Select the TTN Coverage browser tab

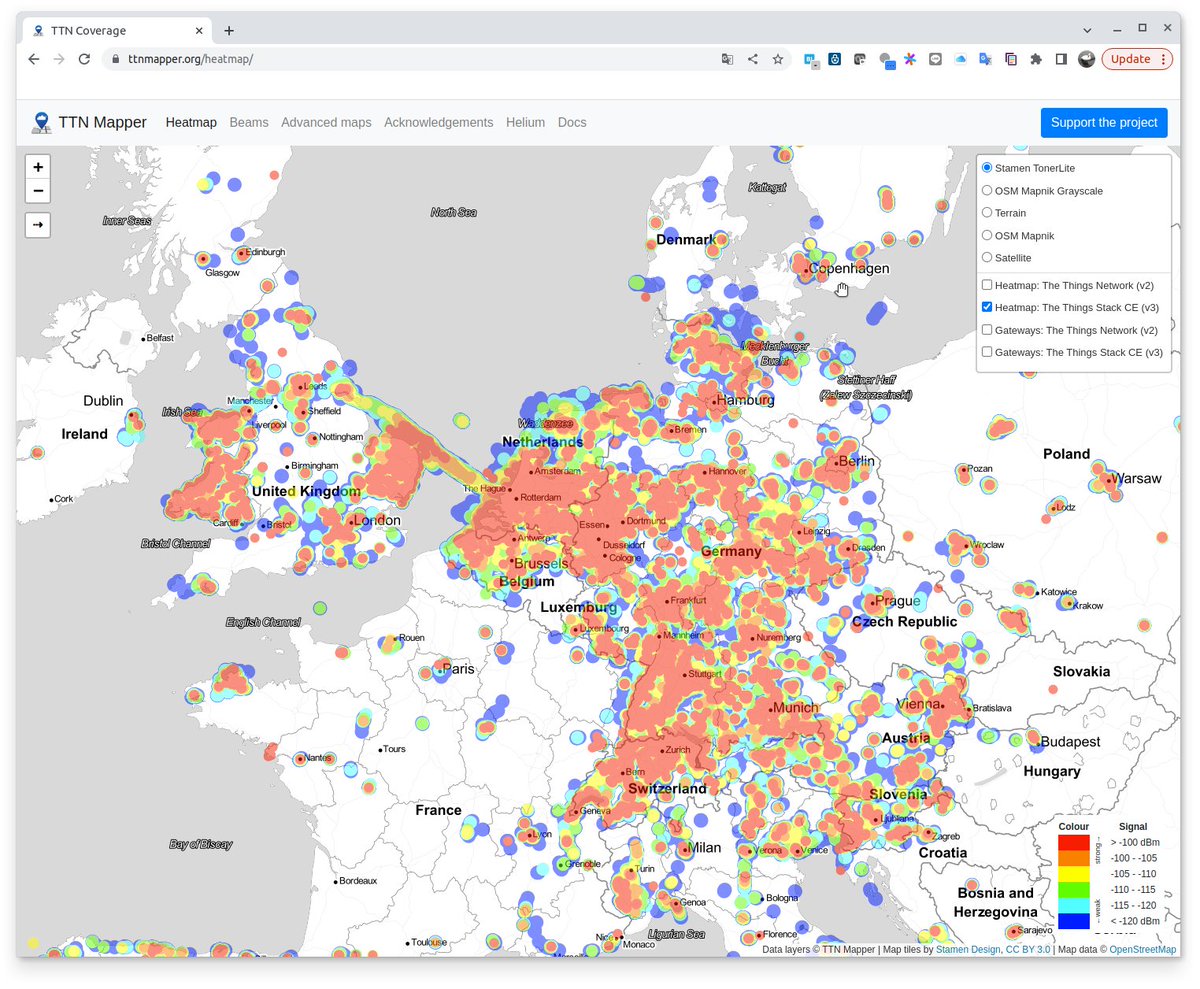coord(115,31)
